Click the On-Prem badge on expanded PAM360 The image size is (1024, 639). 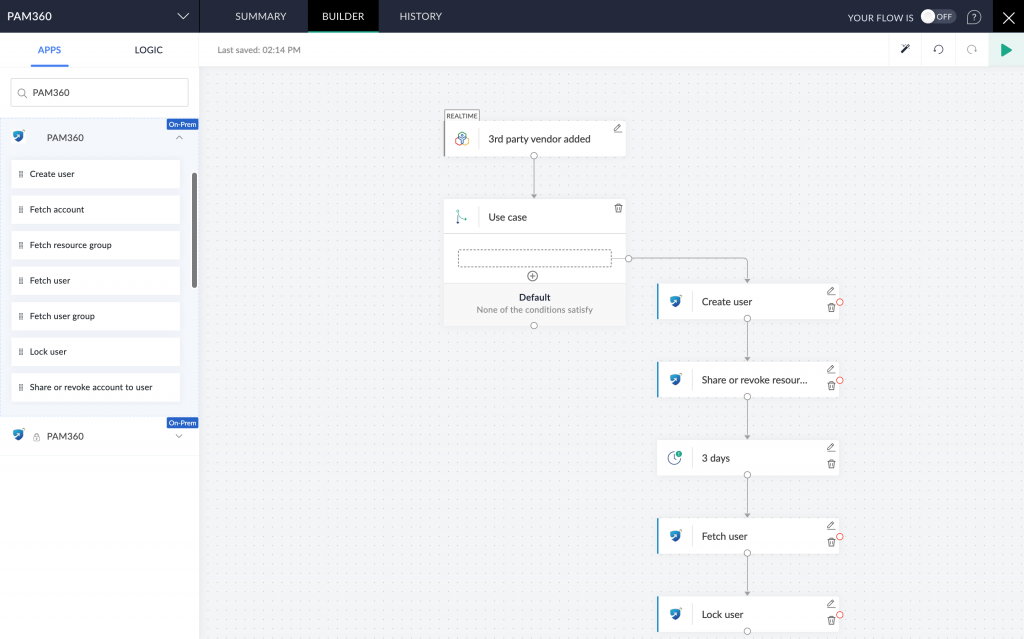click(182, 124)
